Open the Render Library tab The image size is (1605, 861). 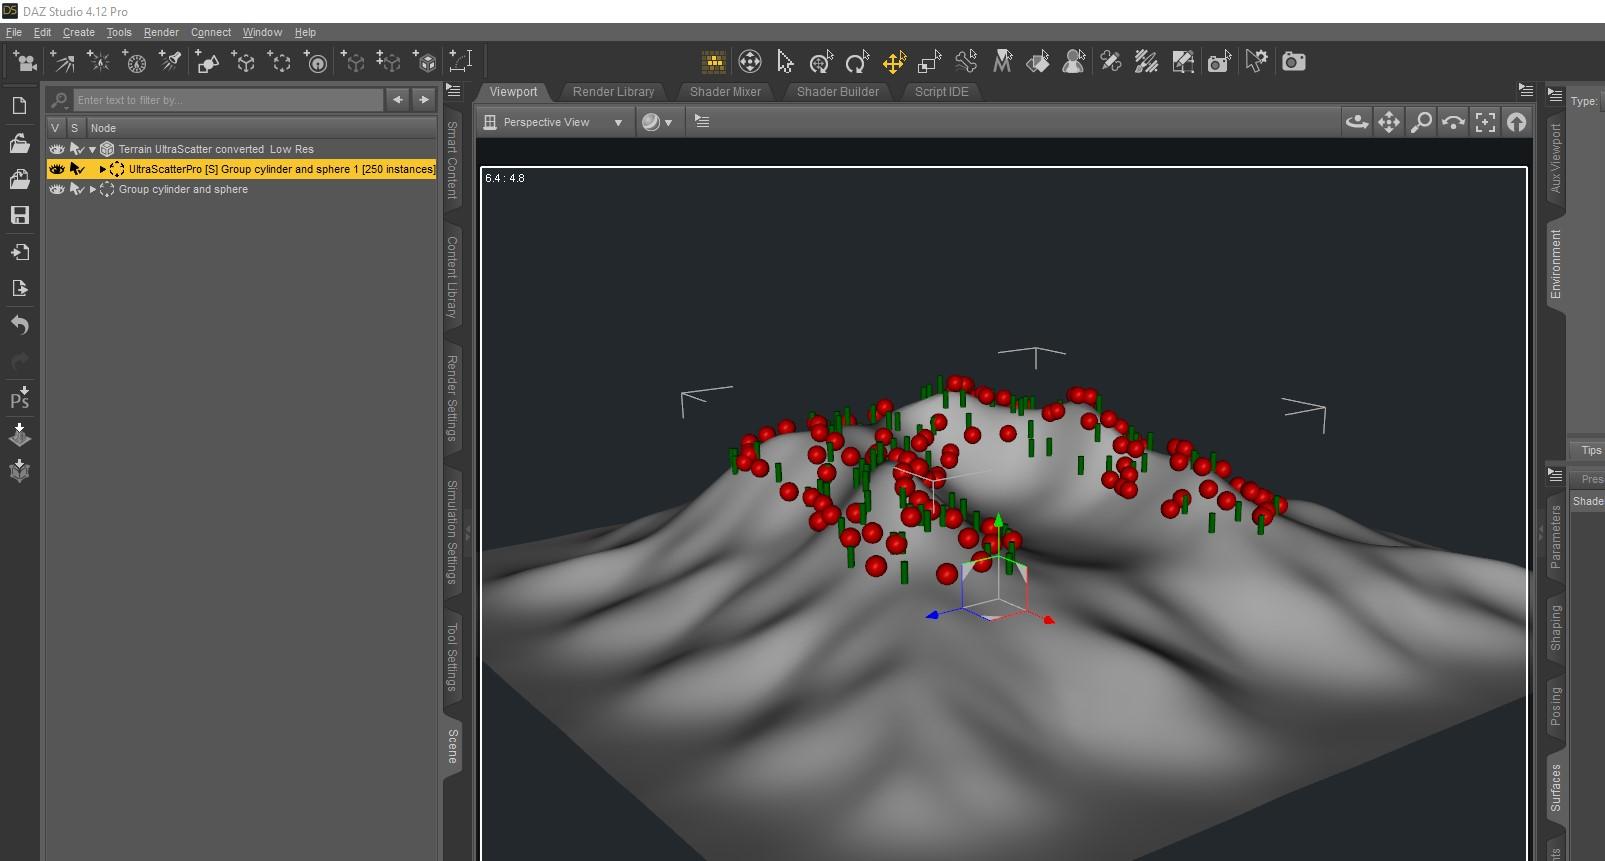613,91
